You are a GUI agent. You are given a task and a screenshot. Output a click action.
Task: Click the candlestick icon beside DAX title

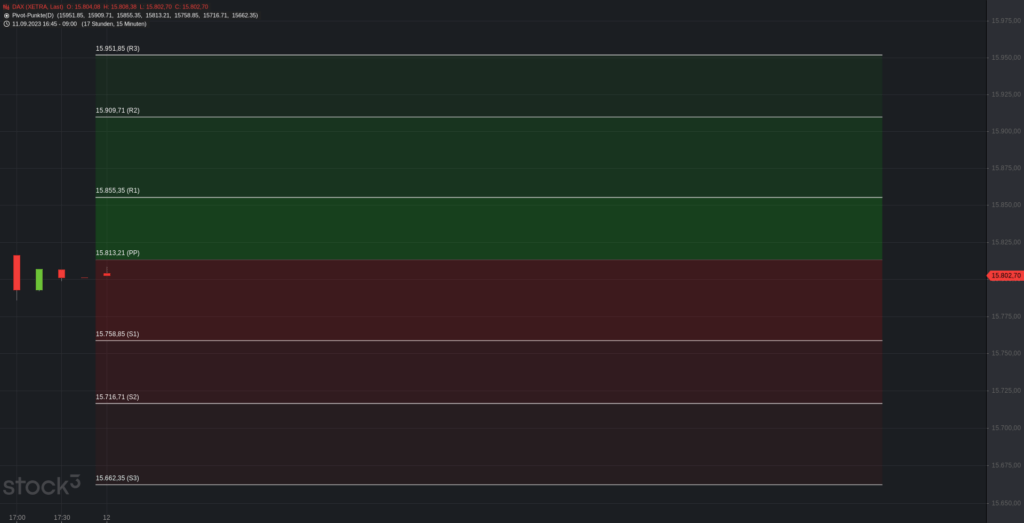pyautogui.click(x=6, y=7)
